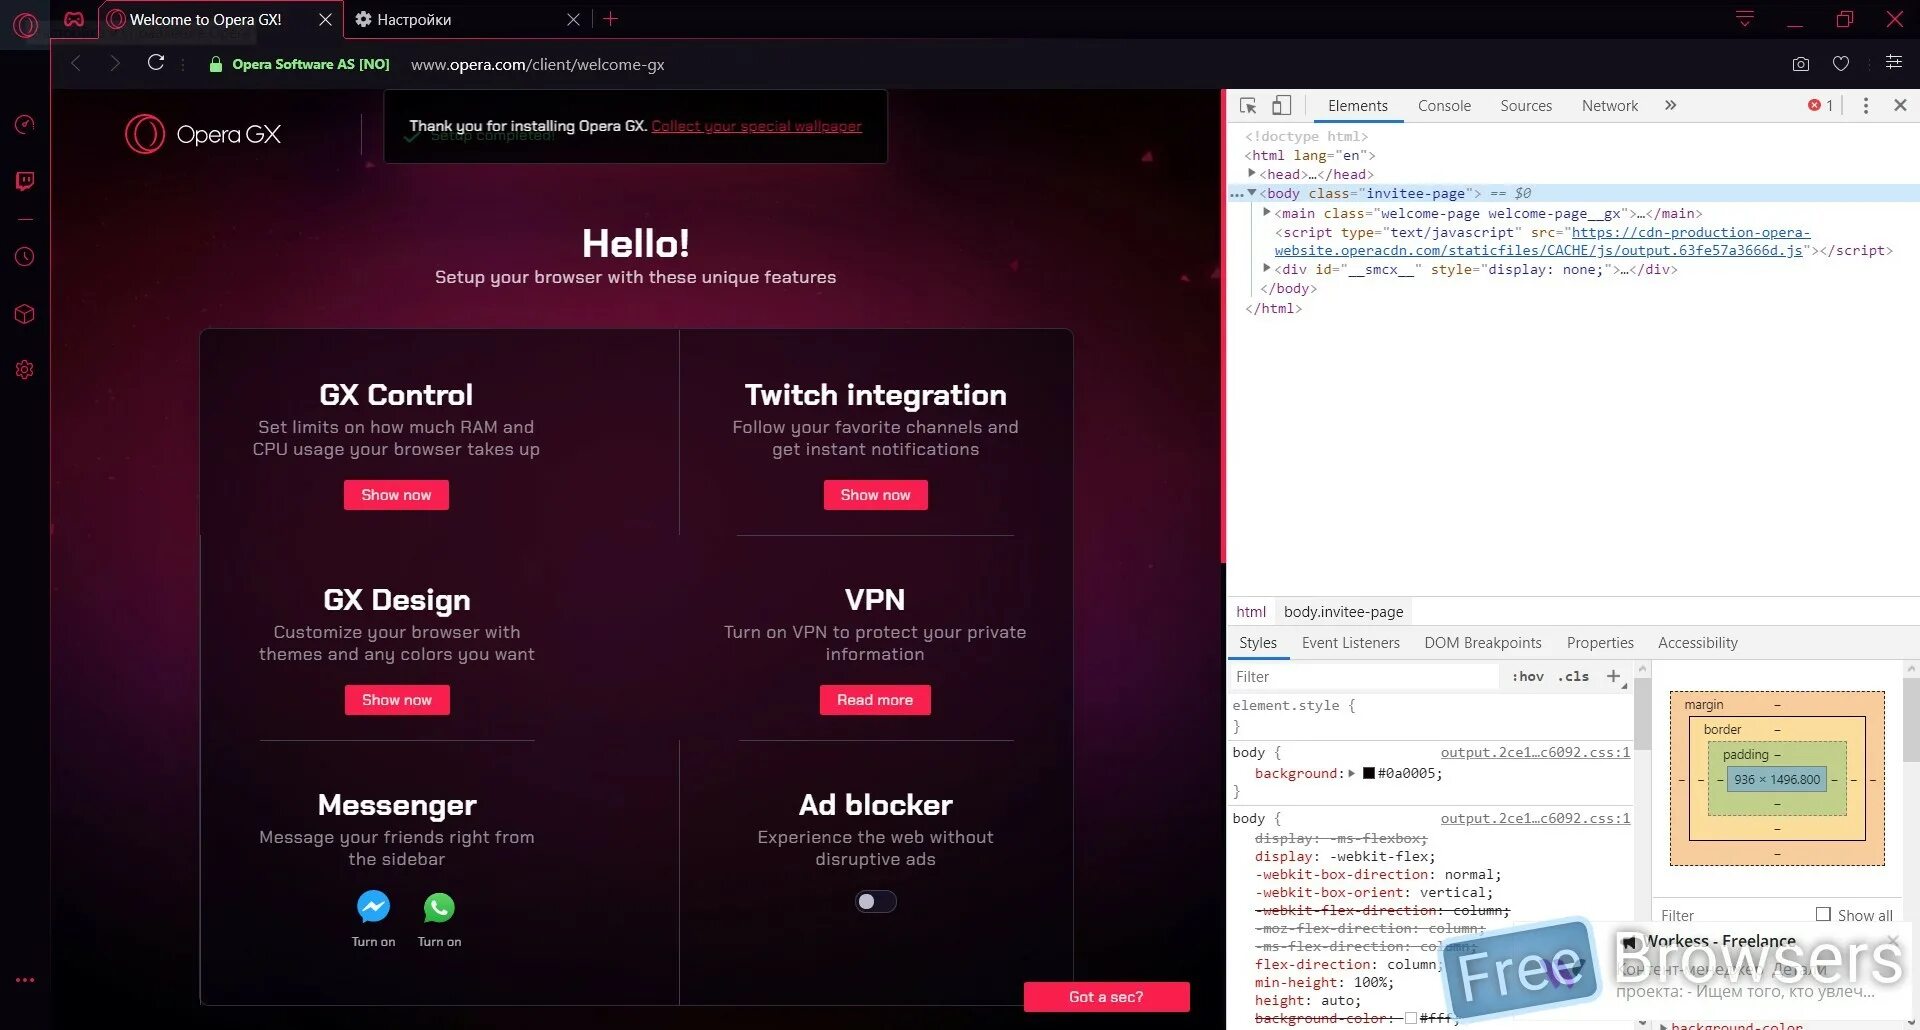Go forward to next page
Screen dimensions: 1920x1030
pos(115,63)
